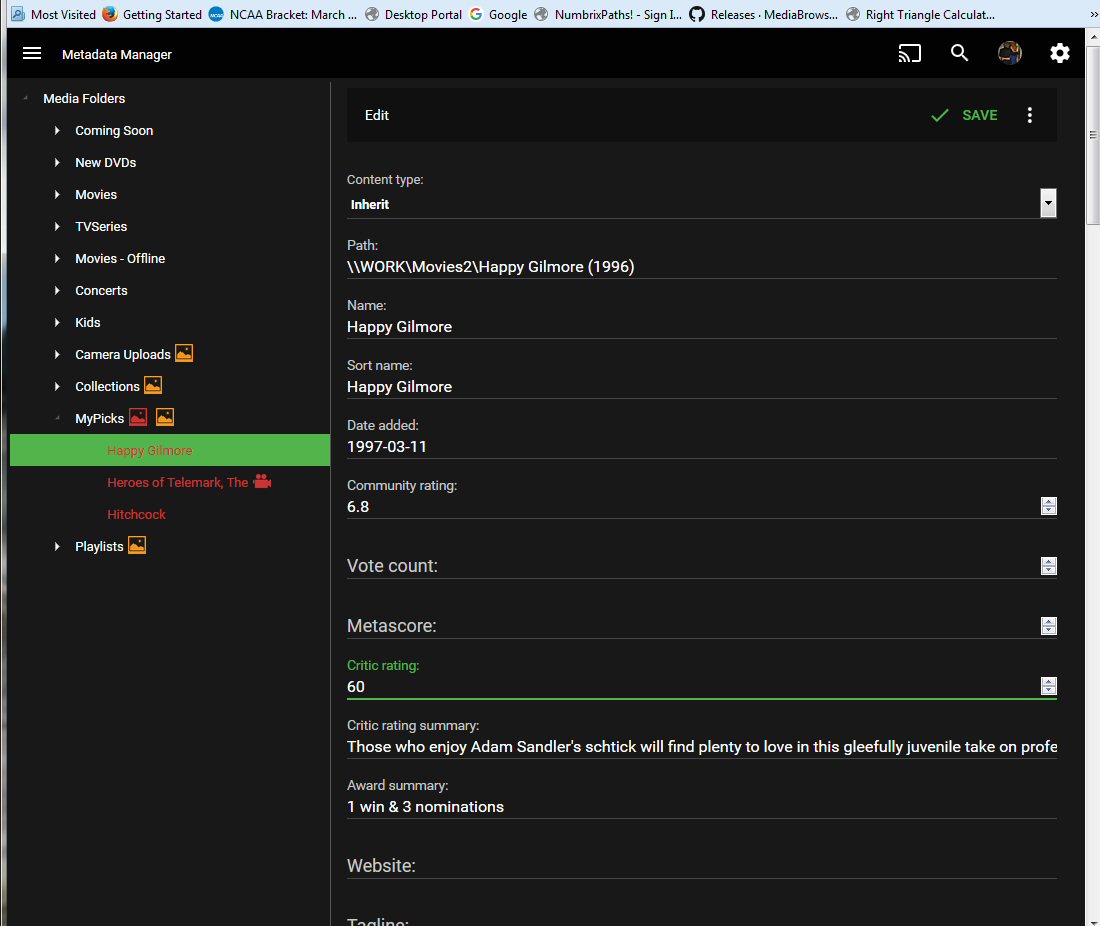Click the Website input field
Image resolution: width=1100 pixels, height=926 pixels.
pos(702,866)
